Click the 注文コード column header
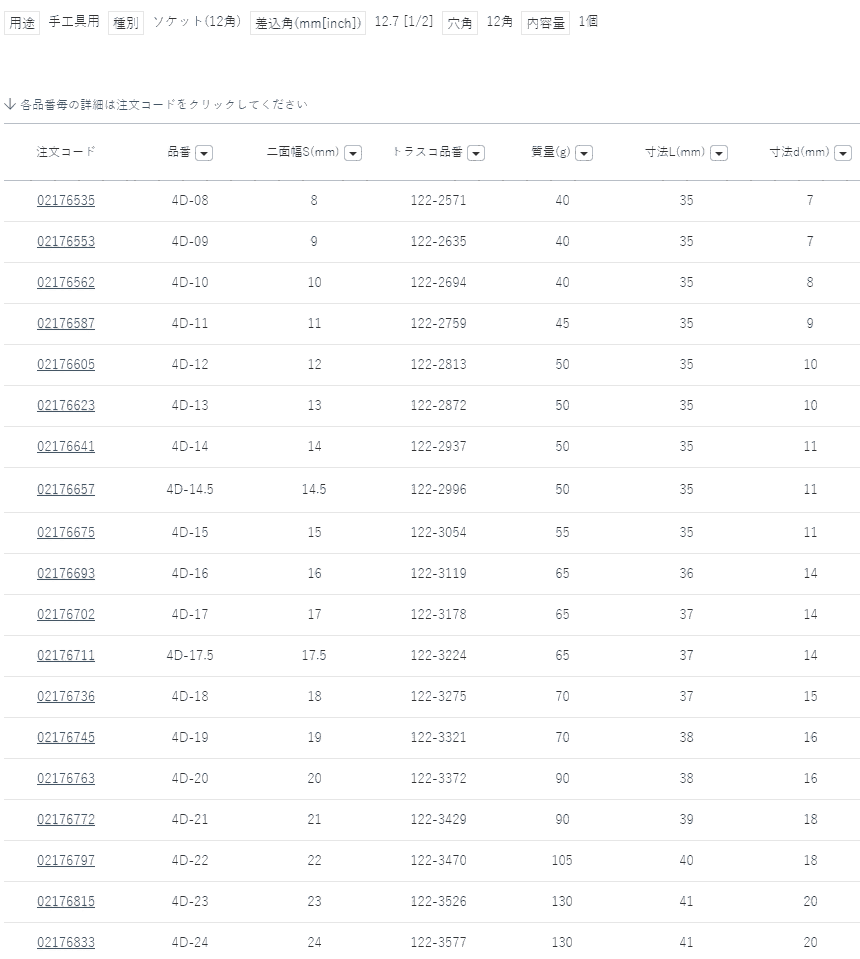The height and width of the screenshot is (959, 860). [x=66, y=152]
